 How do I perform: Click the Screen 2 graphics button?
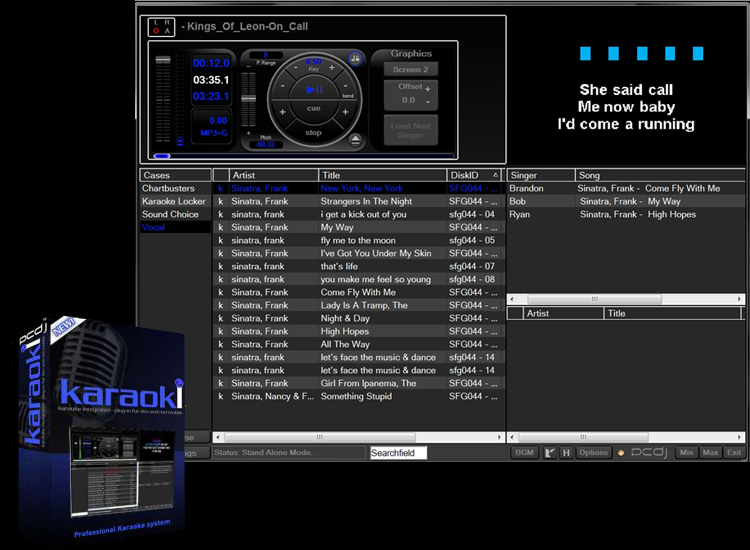[411, 69]
